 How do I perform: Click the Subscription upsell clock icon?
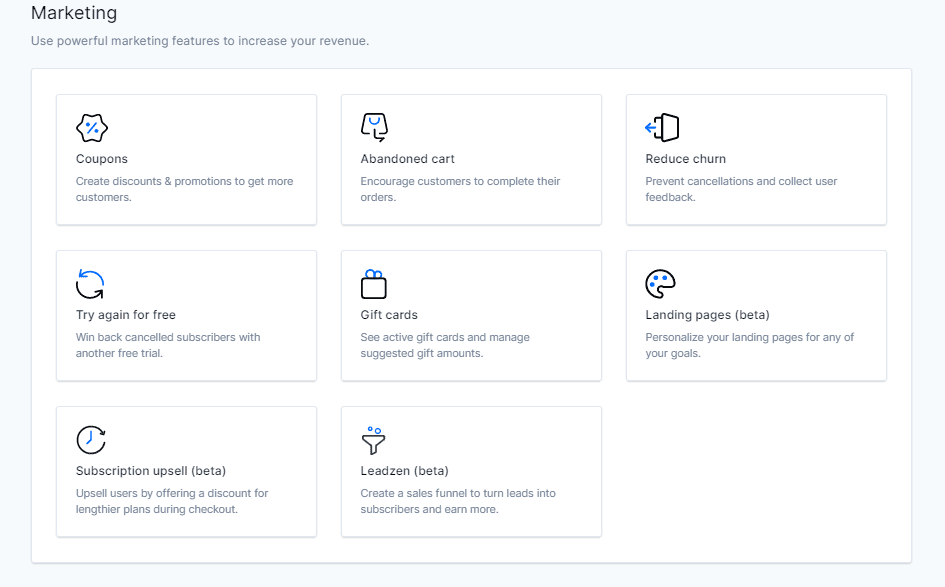tap(91, 440)
